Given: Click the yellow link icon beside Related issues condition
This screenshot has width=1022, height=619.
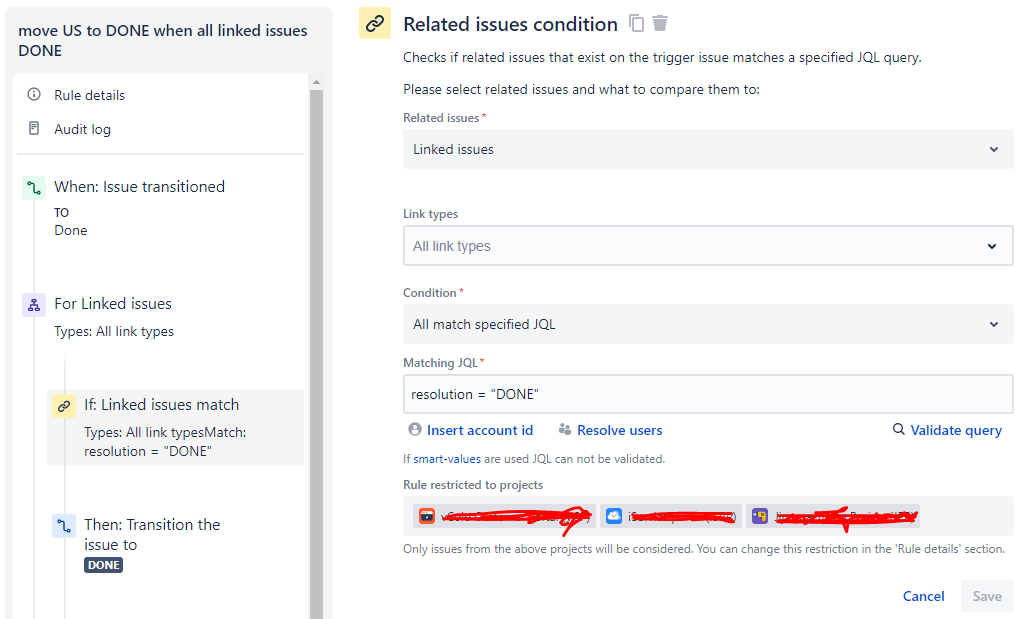Looking at the screenshot, I should pyautogui.click(x=374, y=23).
